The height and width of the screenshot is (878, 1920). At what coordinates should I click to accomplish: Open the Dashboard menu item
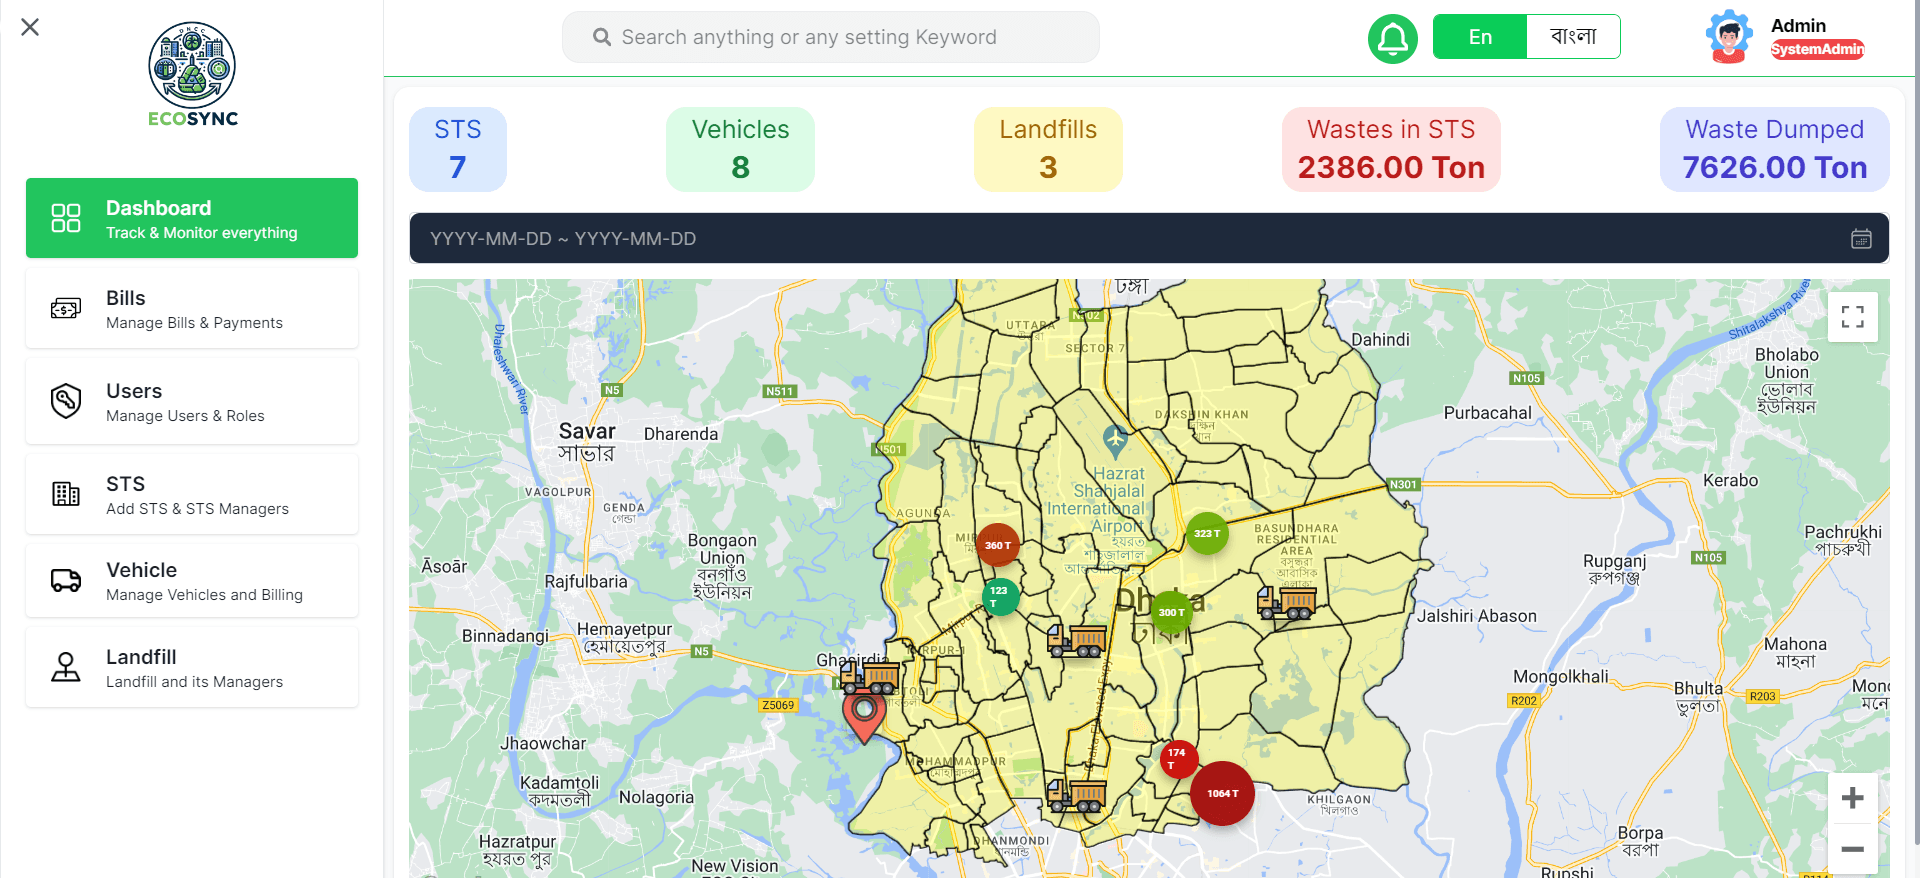coord(192,218)
